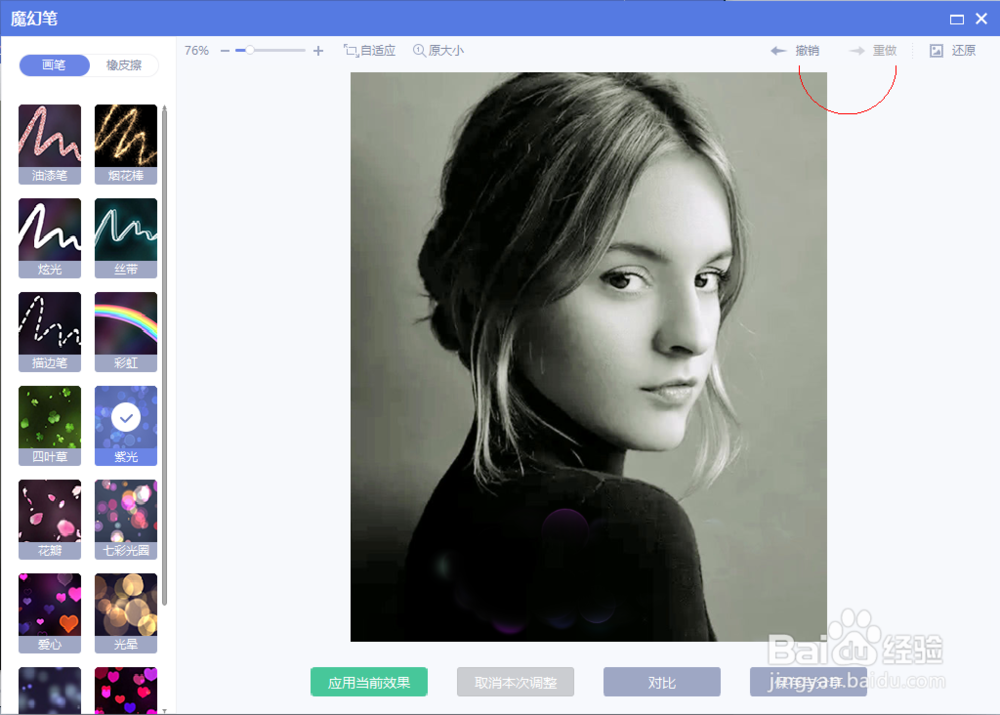Switch to 画笔 brush mode

click(x=54, y=65)
